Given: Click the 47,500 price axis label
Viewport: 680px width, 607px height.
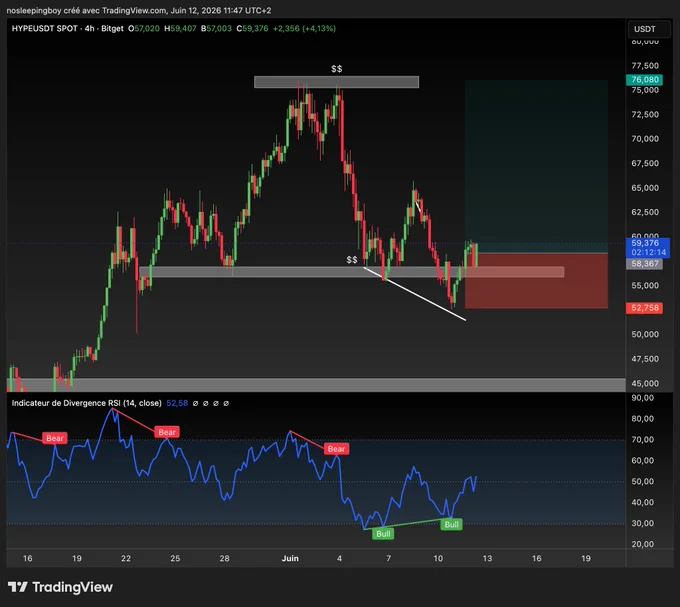Looking at the screenshot, I should (645, 359).
